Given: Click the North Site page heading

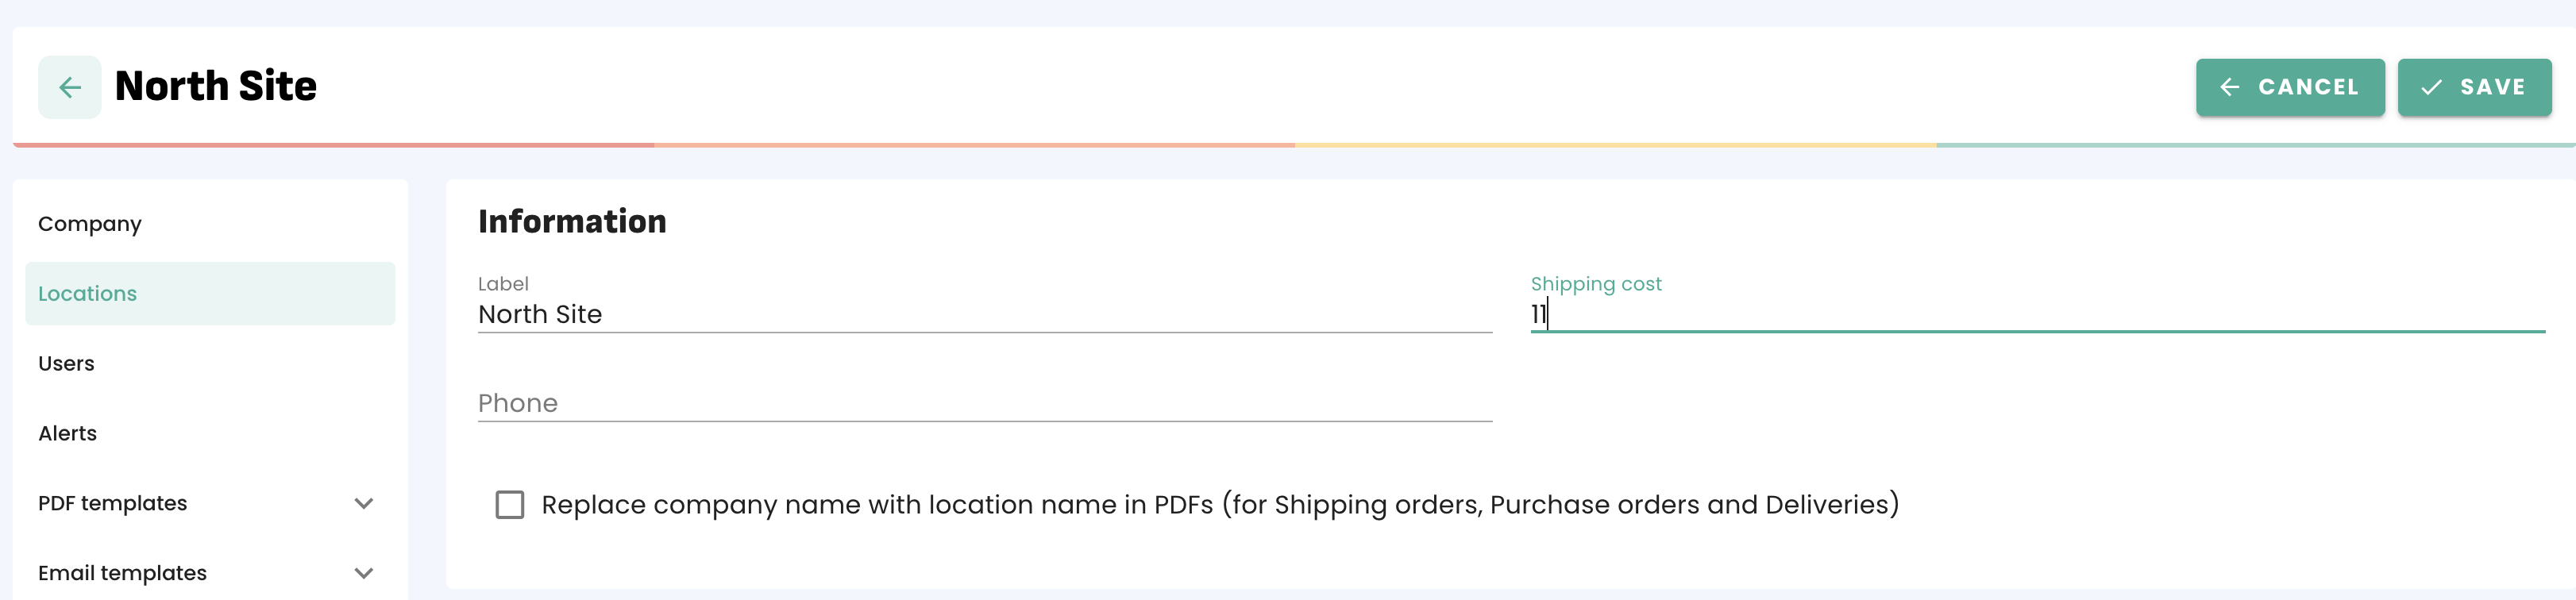Looking at the screenshot, I should pos(216,87).
